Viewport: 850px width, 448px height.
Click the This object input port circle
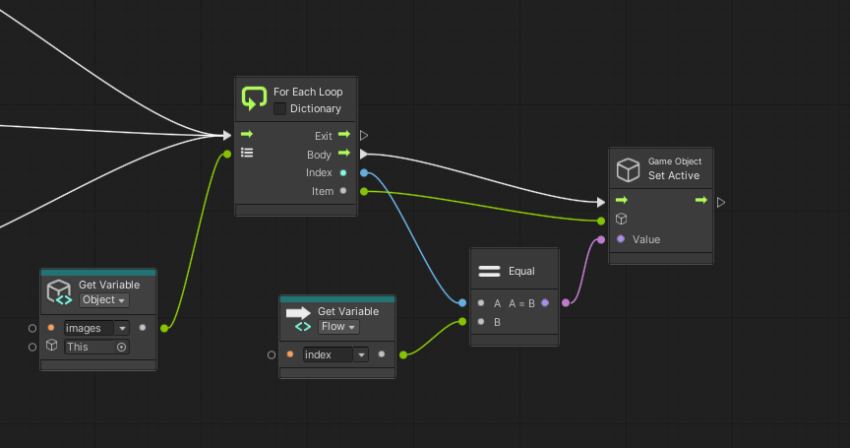click(x=33, y=347)
